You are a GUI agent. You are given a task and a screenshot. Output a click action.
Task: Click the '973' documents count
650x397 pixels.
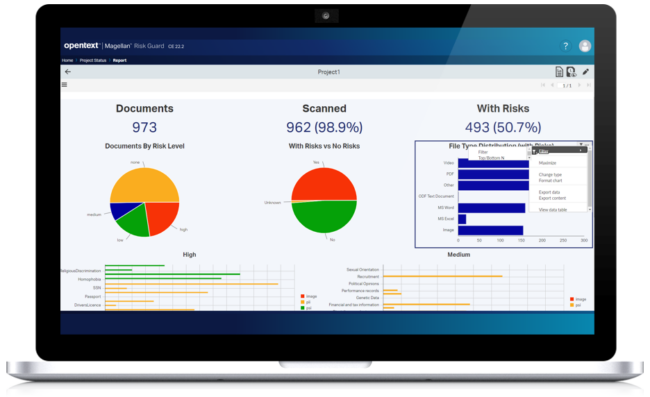(x=144, y=127)
